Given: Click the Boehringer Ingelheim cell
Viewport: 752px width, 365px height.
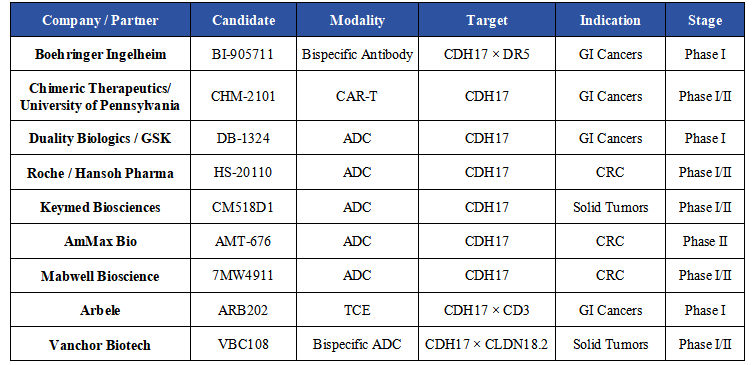Looking at the screenshot, I should (x=100, y=54).
